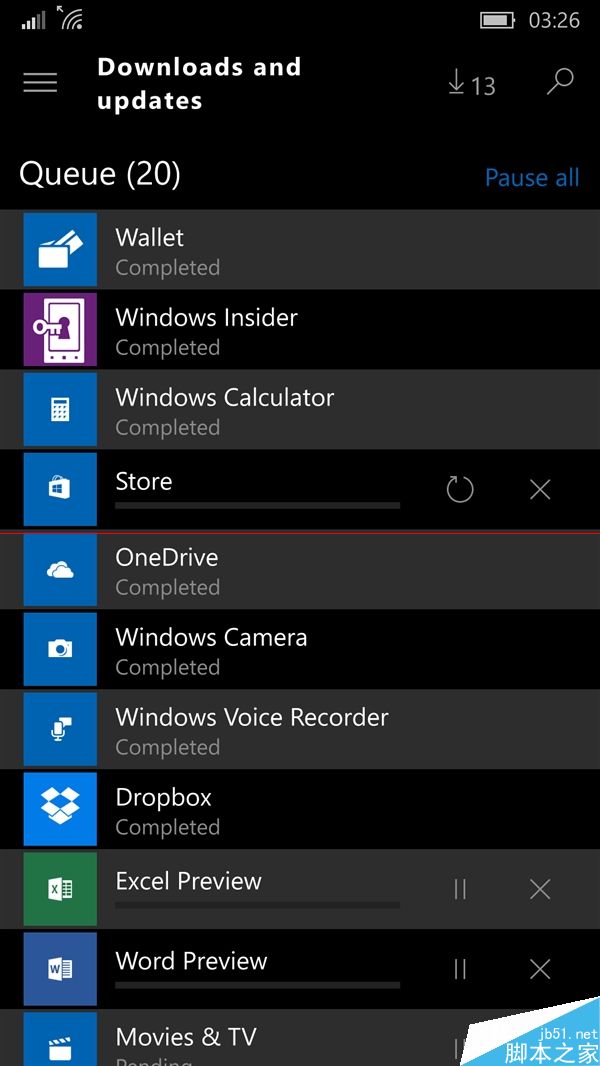Tap the Windows Camera app icon
600x1066 pixels.
pos(60,650)
